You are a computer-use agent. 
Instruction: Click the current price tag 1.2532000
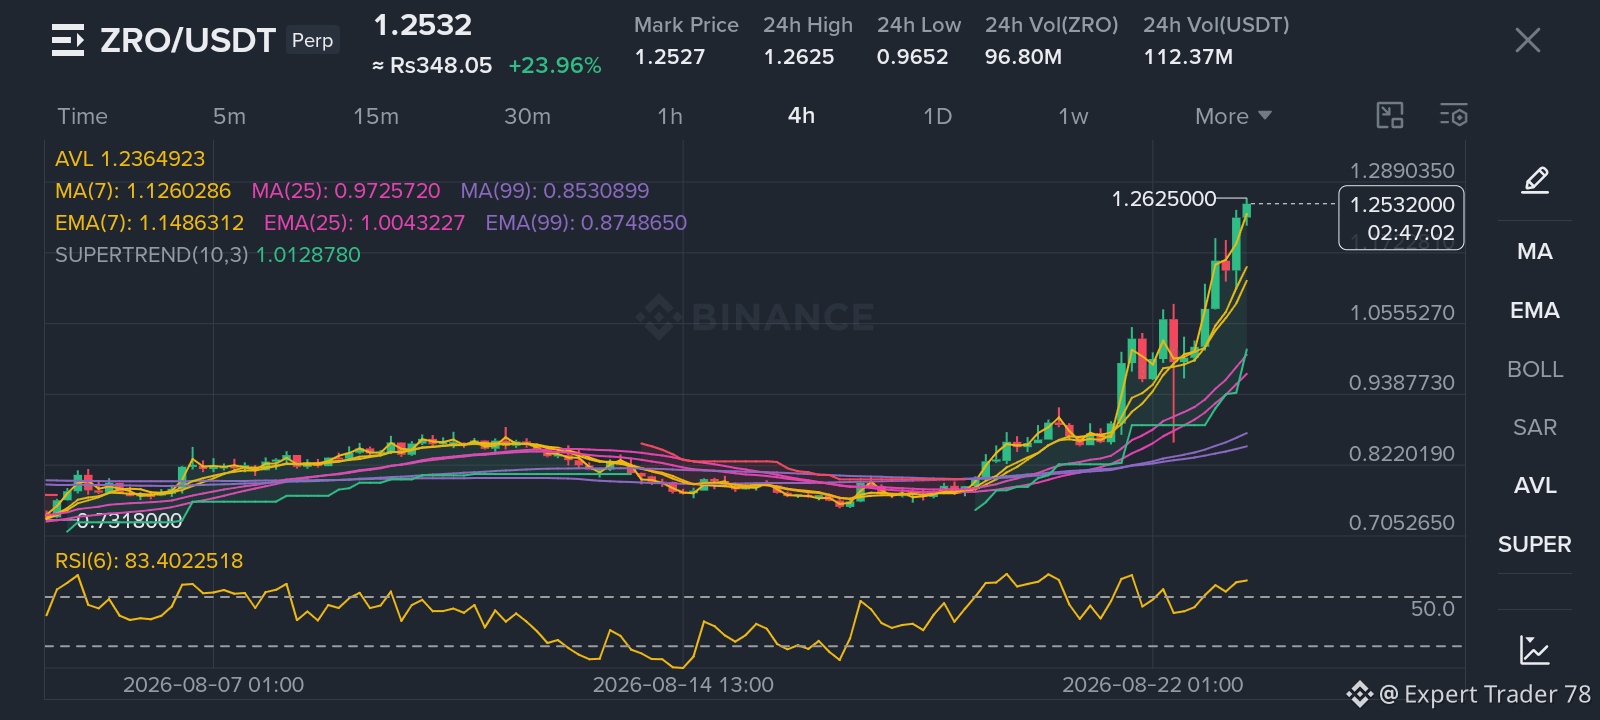[x=1401, y=218]
